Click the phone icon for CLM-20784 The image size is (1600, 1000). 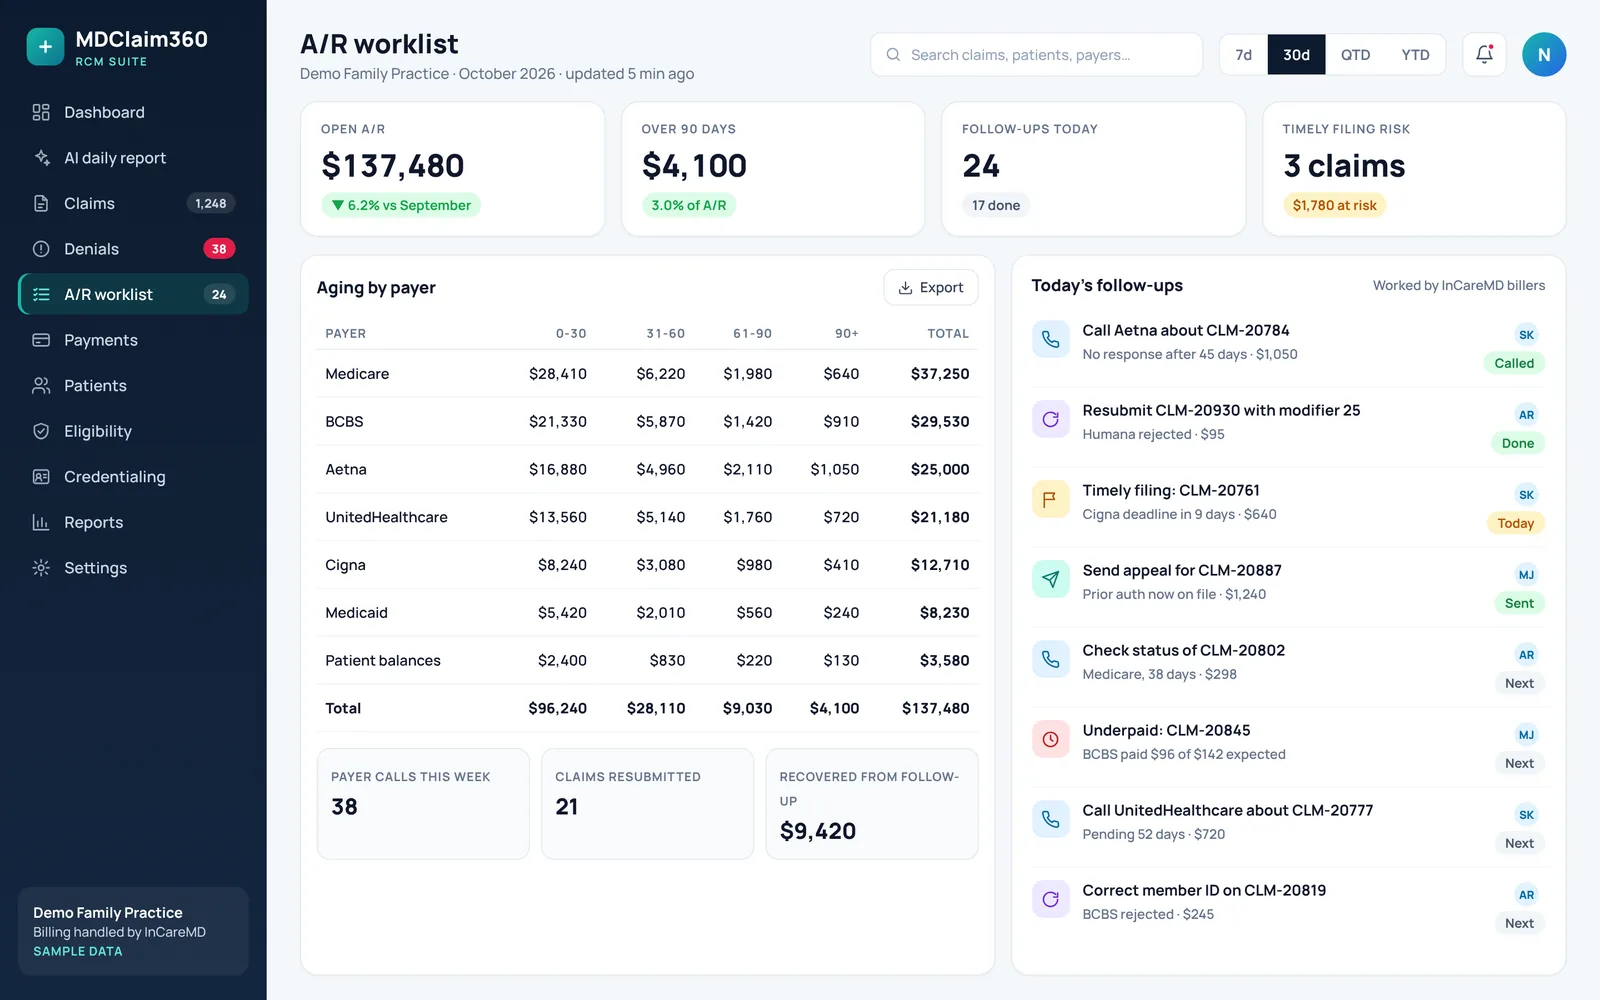tap(1050, 340)
